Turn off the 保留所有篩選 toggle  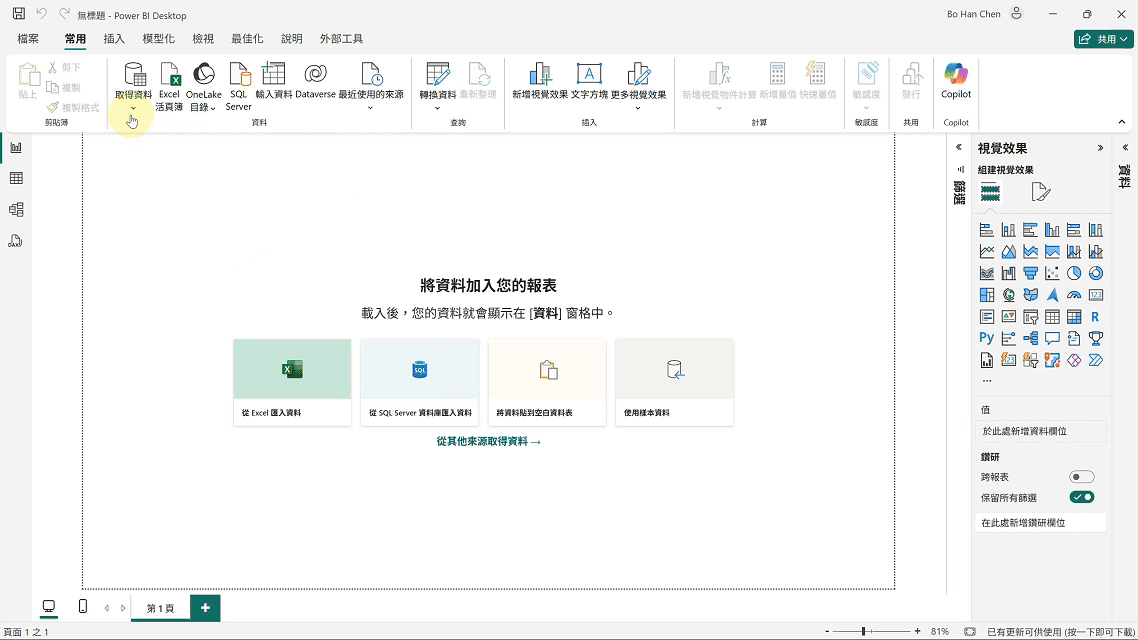click(x=1081, y=497)
